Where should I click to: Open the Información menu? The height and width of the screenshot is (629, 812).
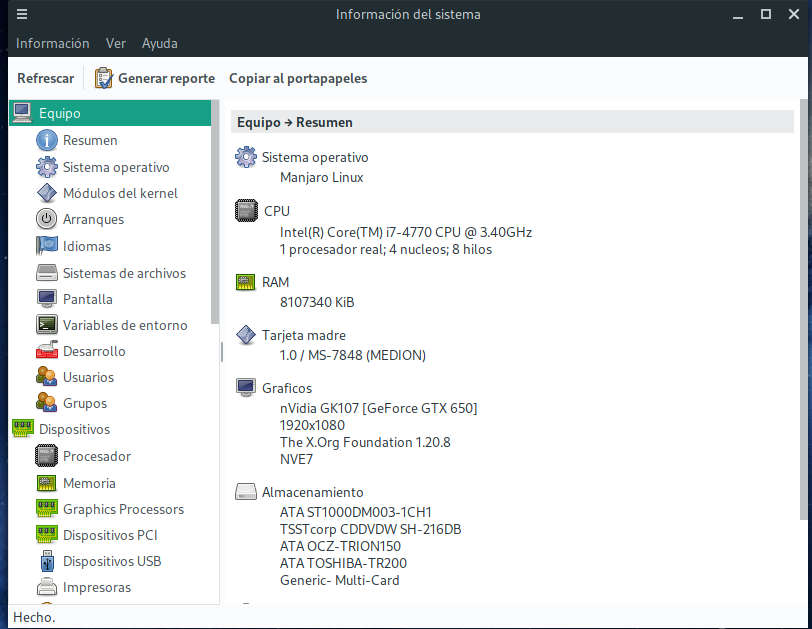(x=52, y=43)
